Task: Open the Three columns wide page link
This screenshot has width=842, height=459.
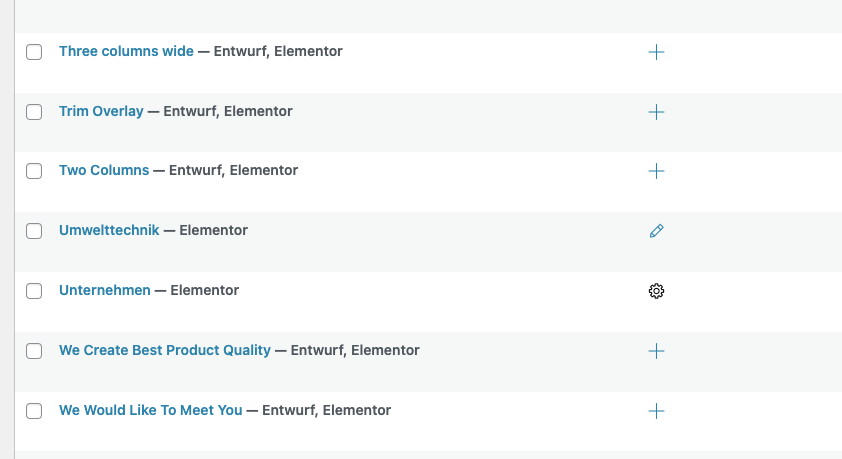Action: coord(126,51)
